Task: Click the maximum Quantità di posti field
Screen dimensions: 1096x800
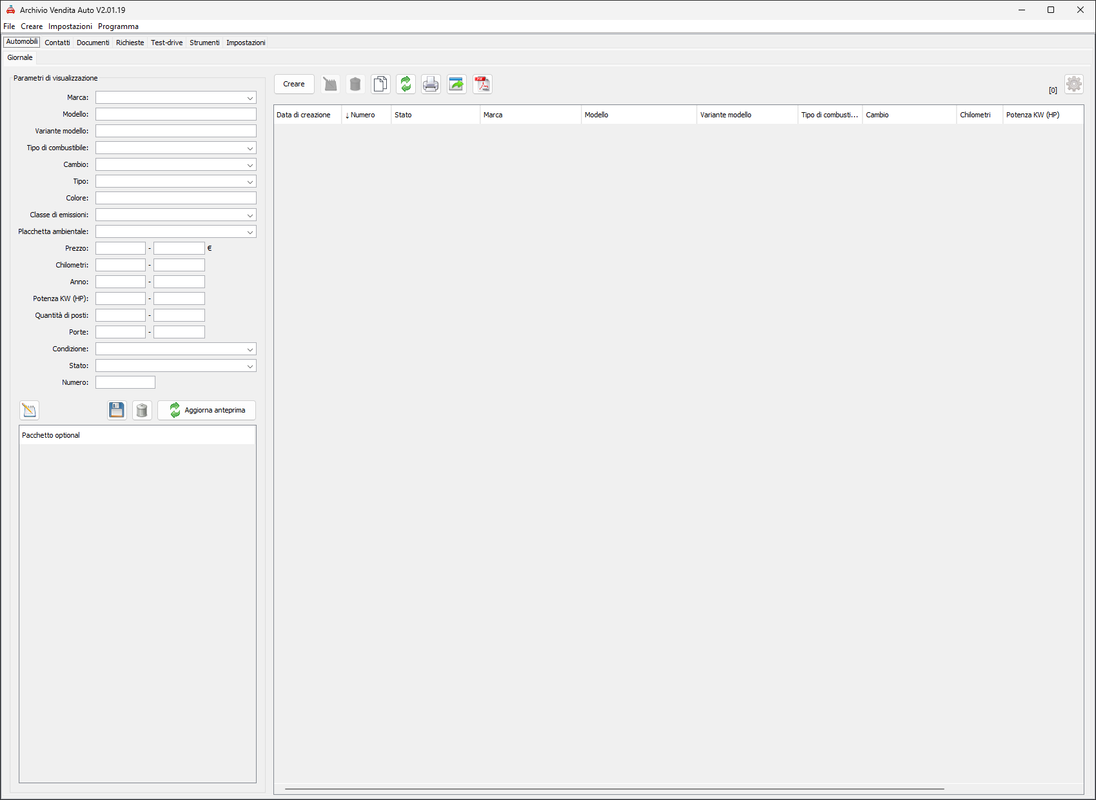Action: coord(179,316)
